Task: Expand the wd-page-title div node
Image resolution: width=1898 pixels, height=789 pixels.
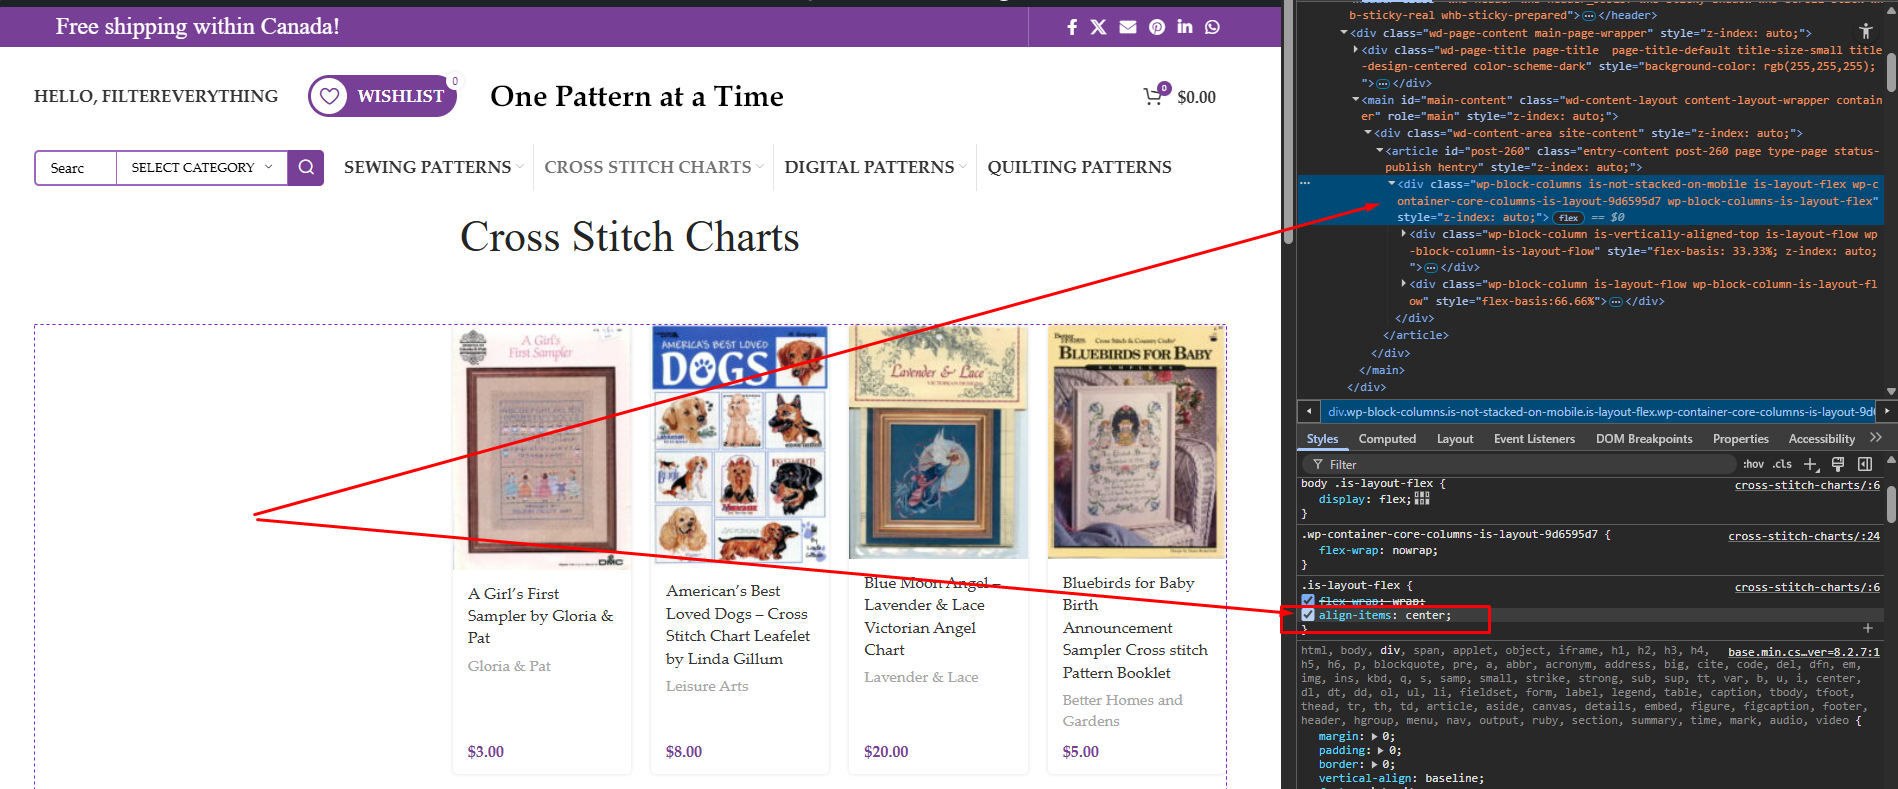Action: [x=1356, y=50]
